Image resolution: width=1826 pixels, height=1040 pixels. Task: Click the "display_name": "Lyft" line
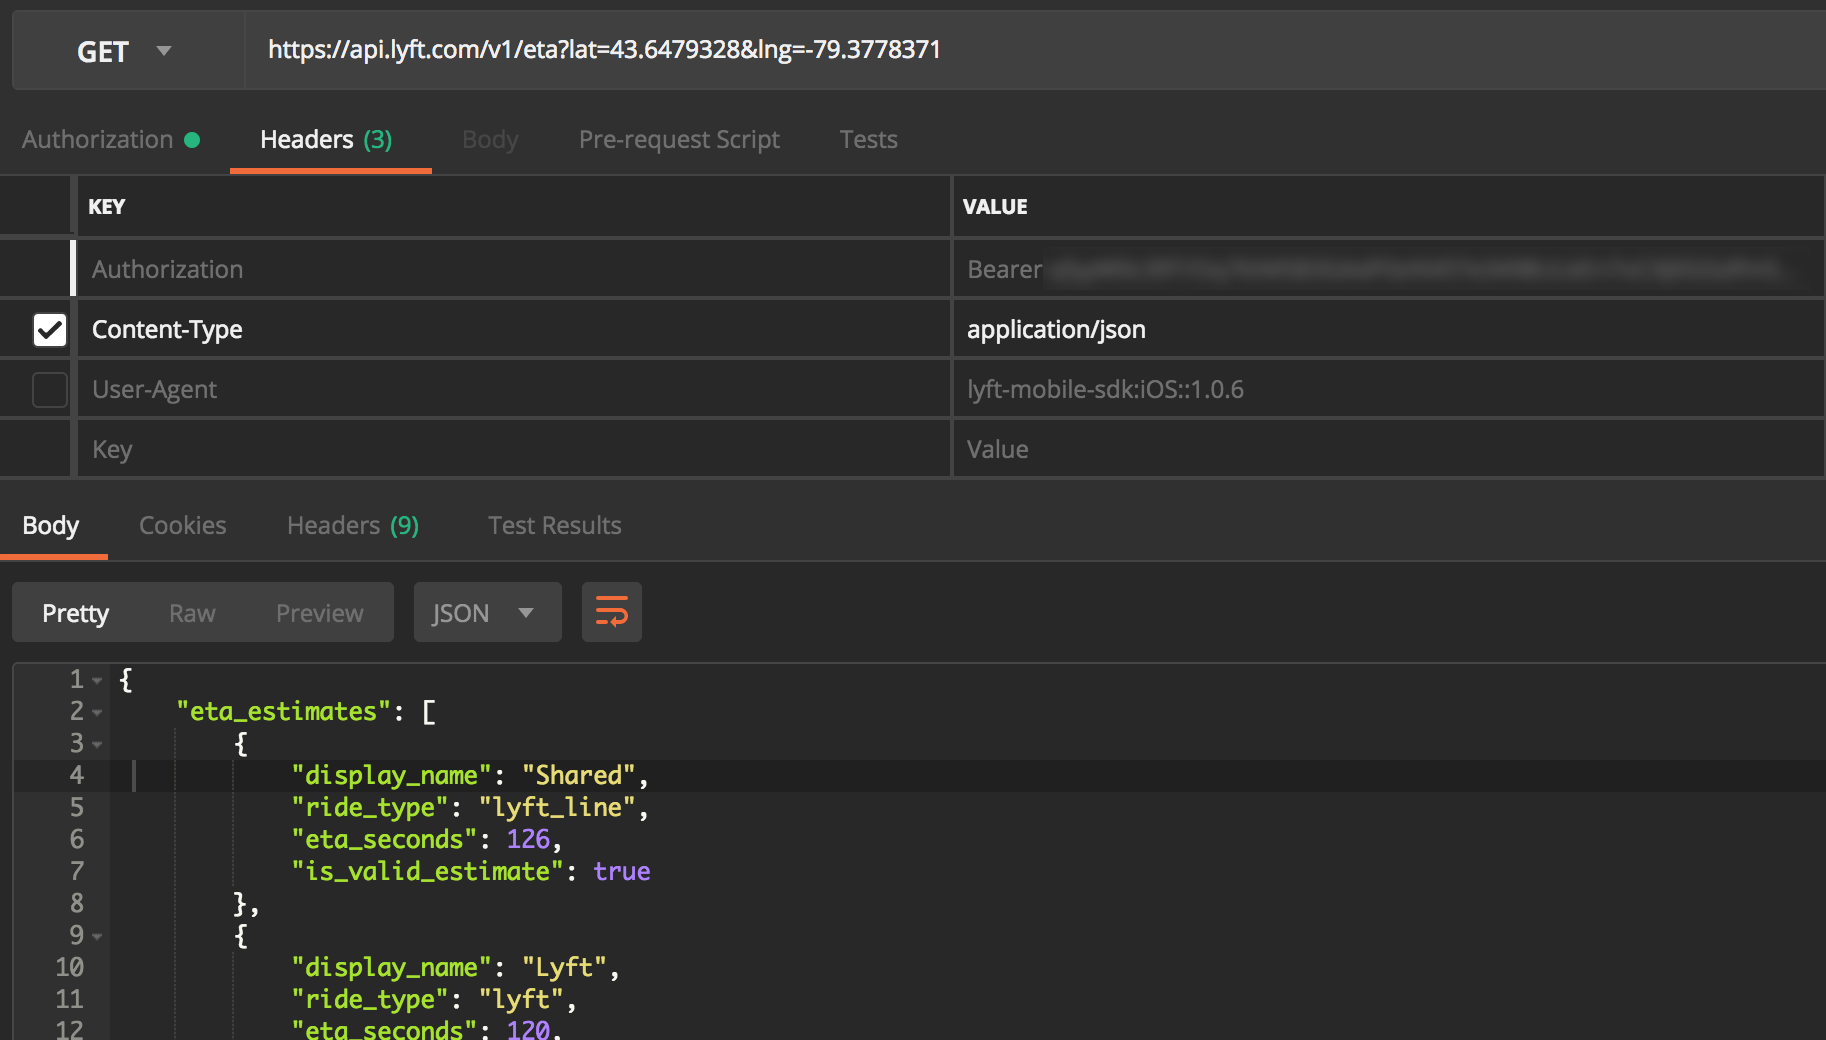[456, 968]
